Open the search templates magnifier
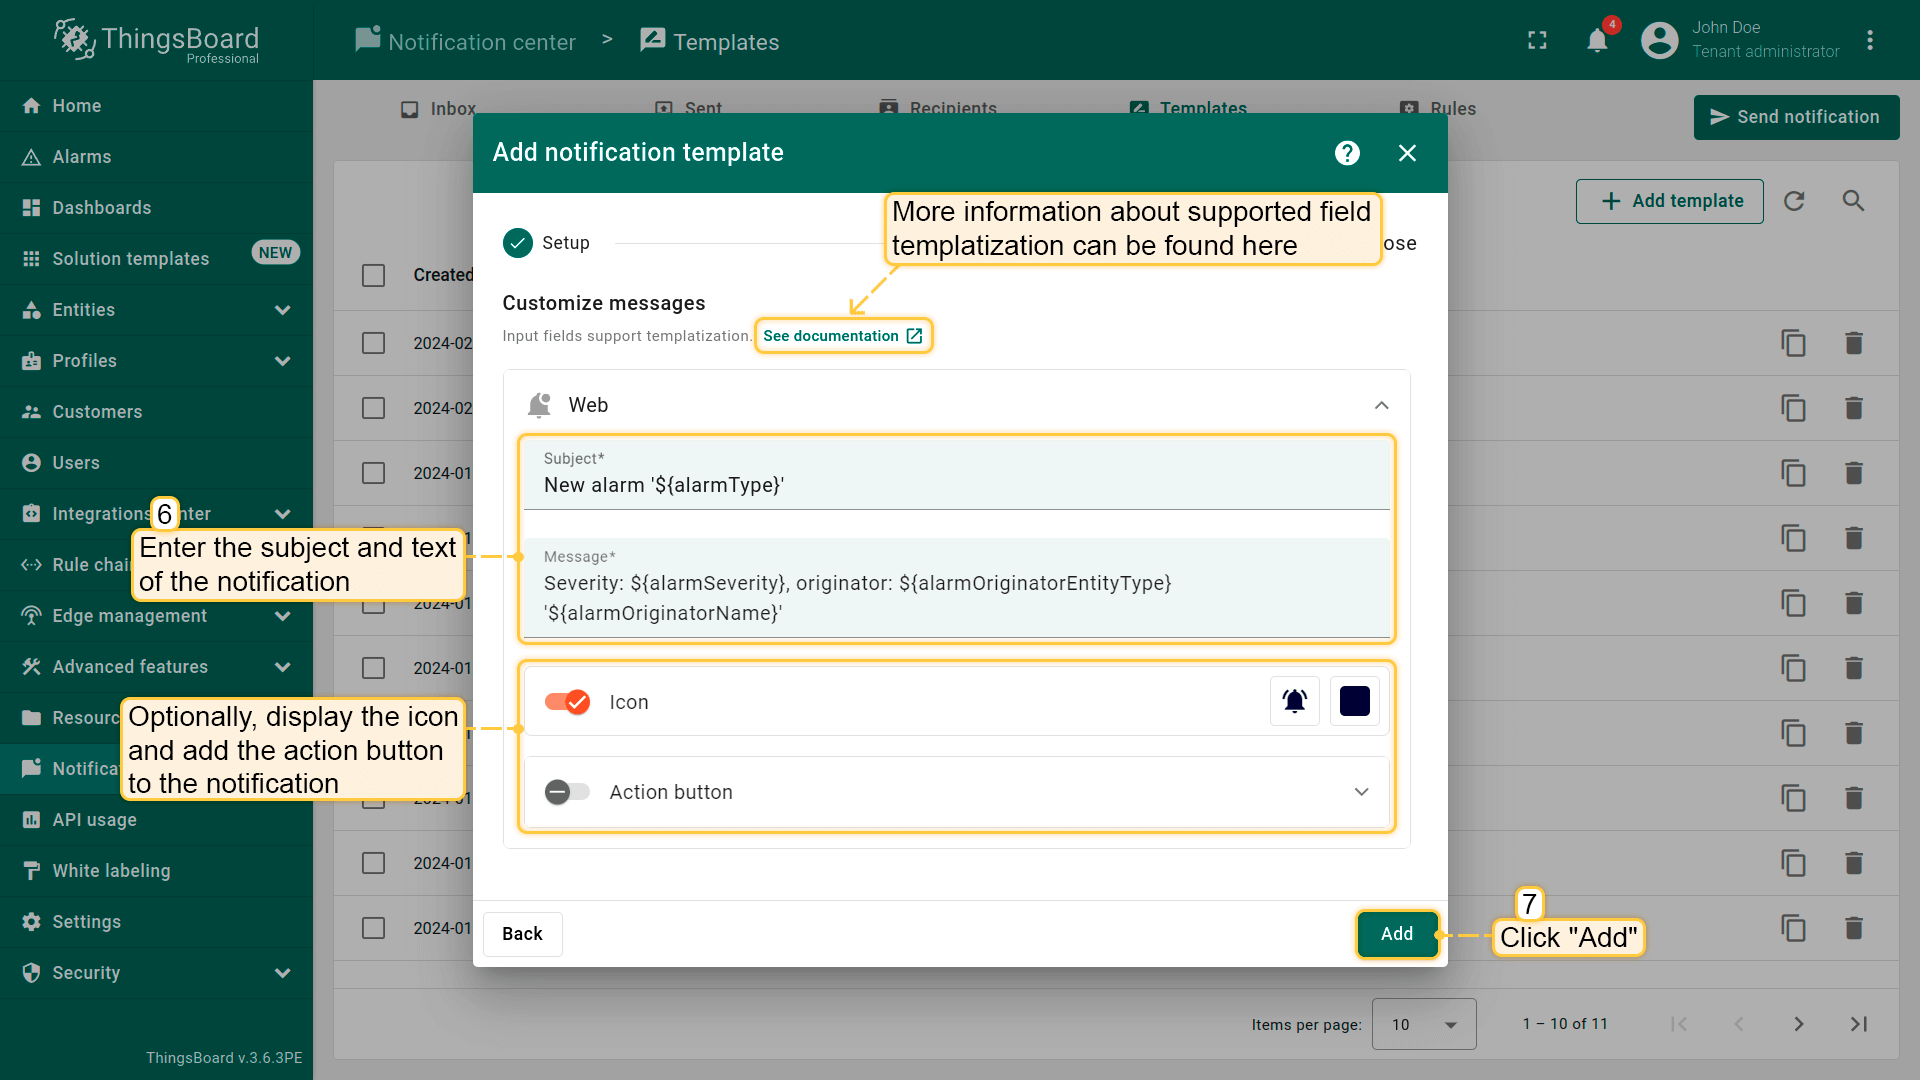Image resolution: width=1920 pixels, height=1080 pixels. (1853, 201)
